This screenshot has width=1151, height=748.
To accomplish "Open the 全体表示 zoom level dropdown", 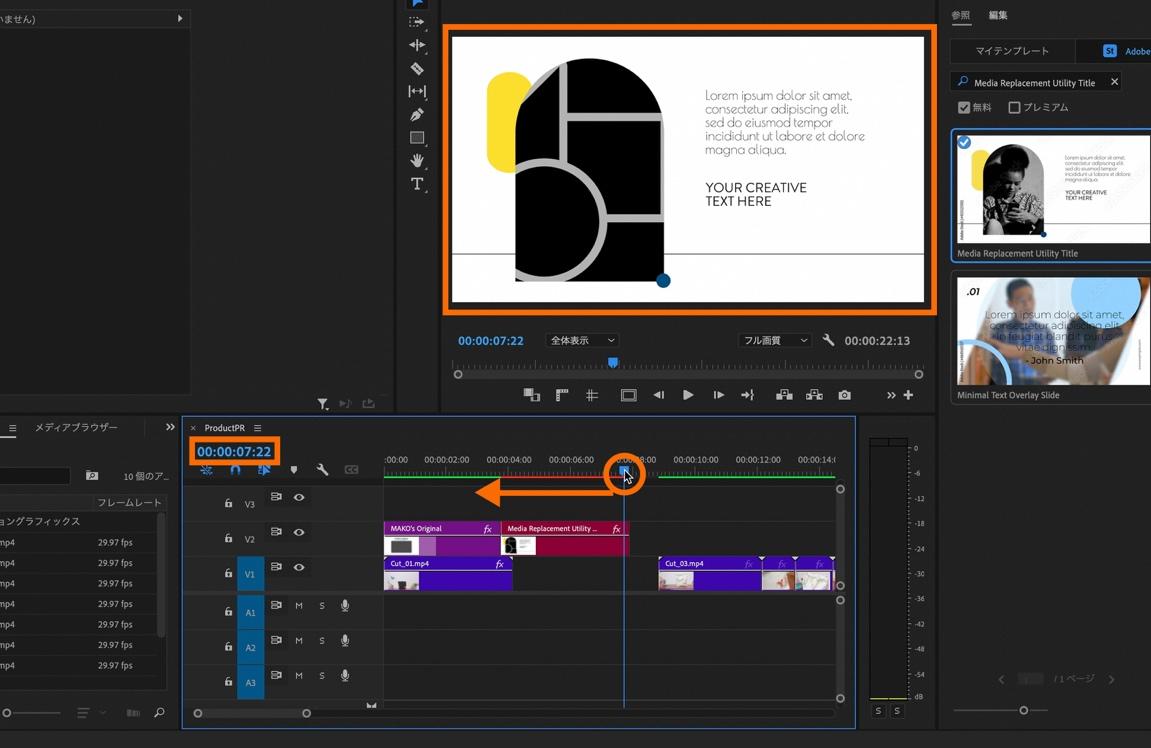I will point(583,341).
